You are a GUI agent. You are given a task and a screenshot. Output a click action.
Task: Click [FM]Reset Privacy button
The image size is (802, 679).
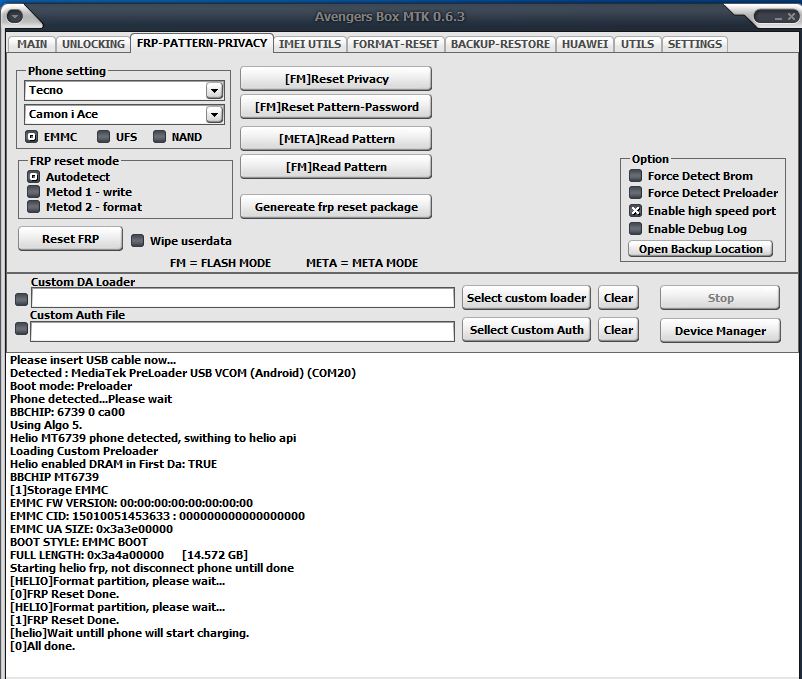(x=336, y=79)
